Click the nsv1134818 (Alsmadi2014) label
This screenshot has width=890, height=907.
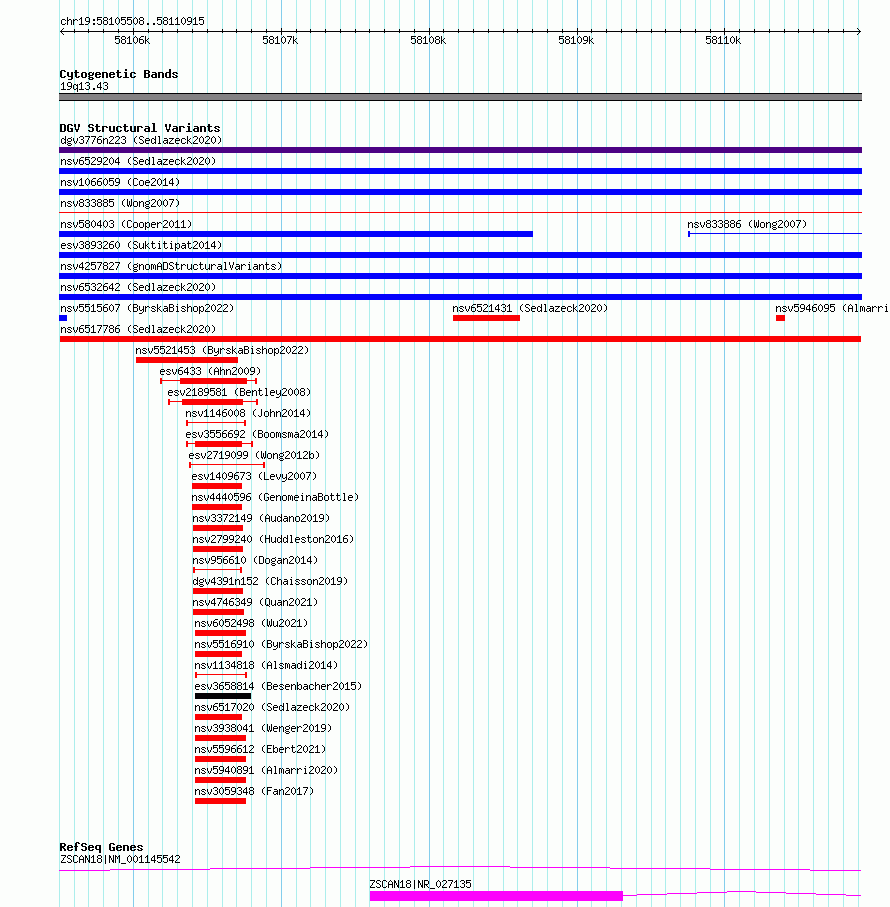266,665
